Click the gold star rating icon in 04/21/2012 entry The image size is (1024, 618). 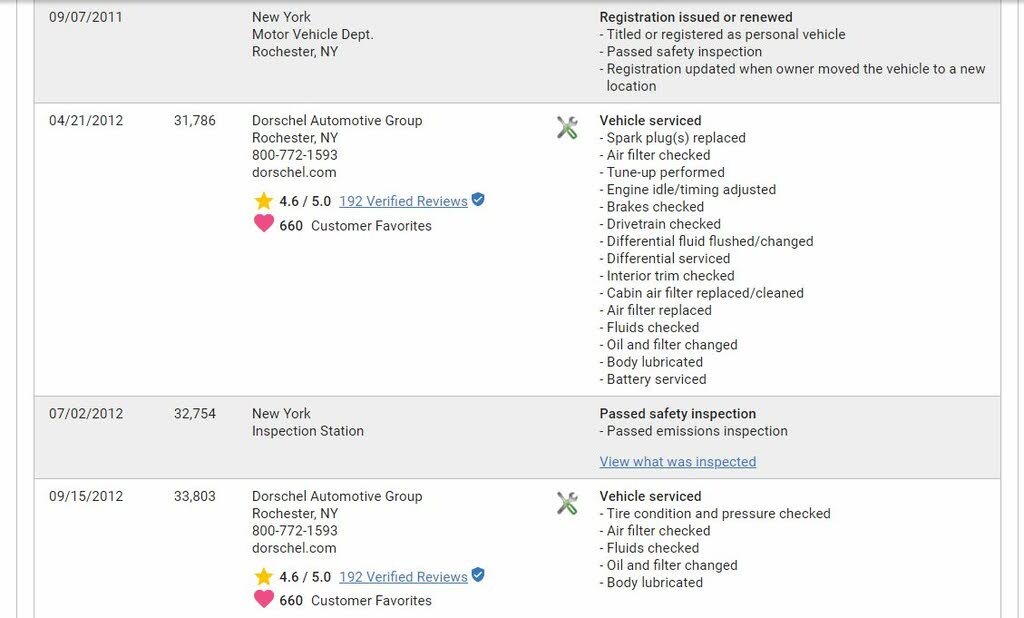pyautogui.click(x=264, y=201)
